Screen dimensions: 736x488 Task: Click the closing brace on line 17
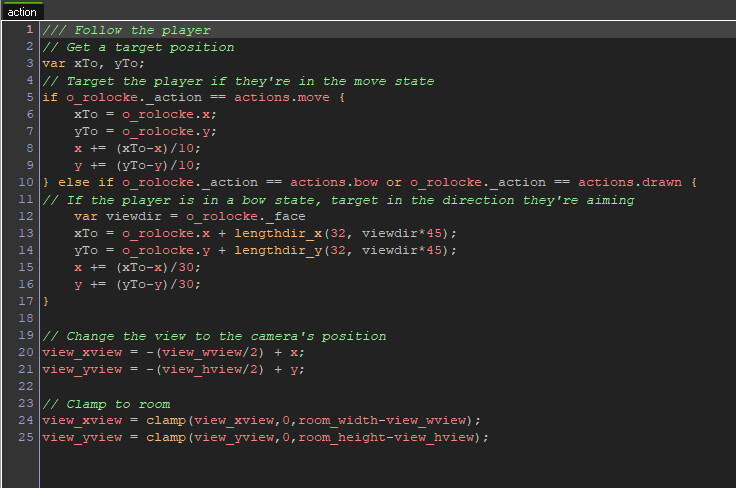tap(46, 301)
